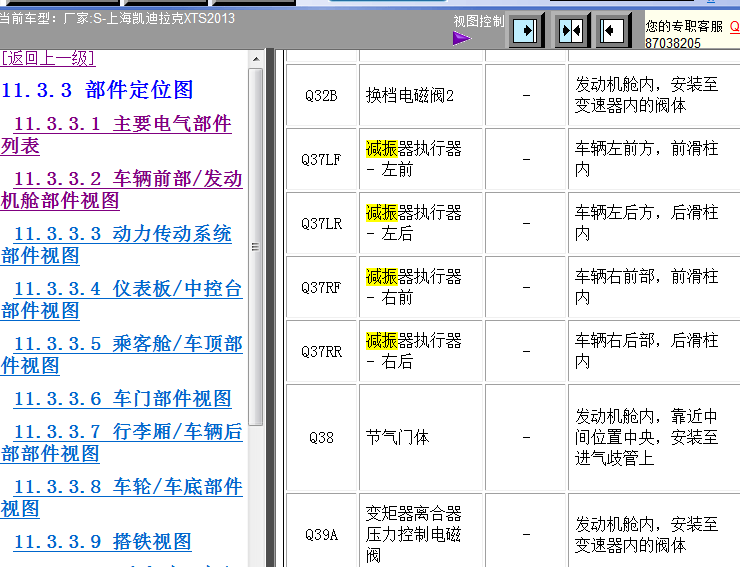
Task: Click 车辆左前方，前滑柱内 location cell
Action: [x=655, y=159]
